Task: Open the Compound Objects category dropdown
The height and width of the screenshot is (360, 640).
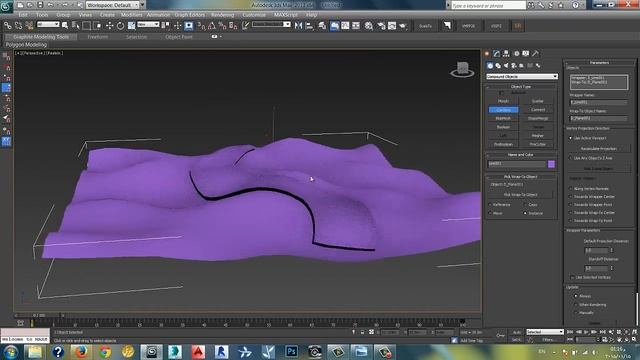Action: [522, 76]
